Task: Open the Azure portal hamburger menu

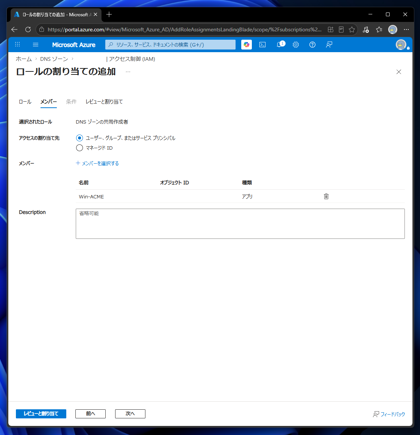Action: point(35,45)
